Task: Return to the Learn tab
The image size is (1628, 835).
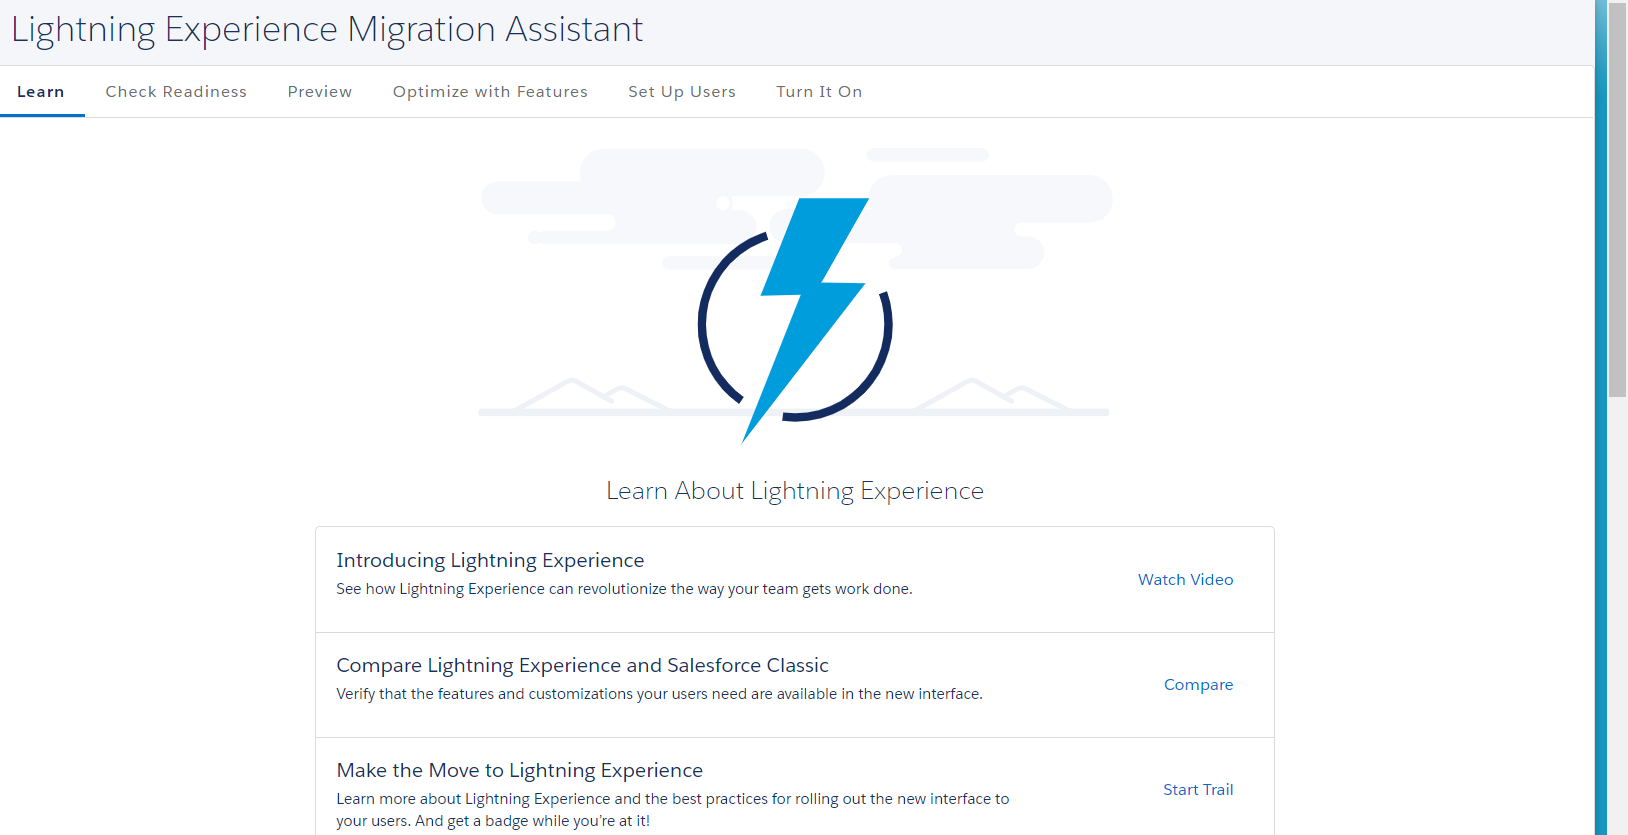Action: point(41,91)
